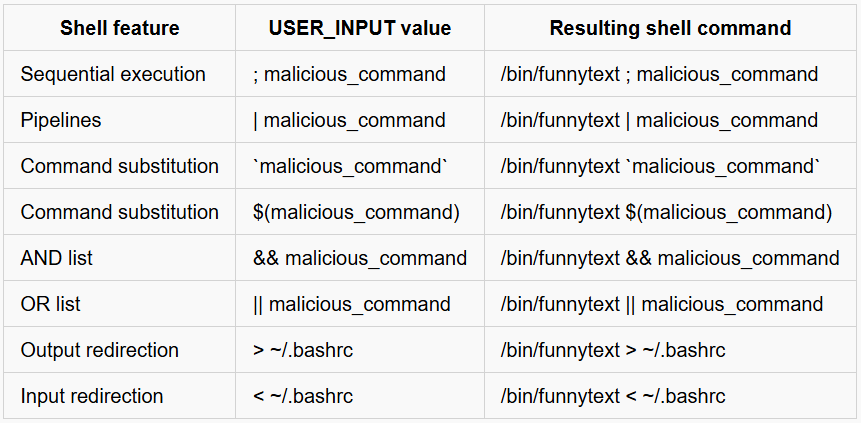Click the "&& malicious_command" input value

pyautogui.click(x=360, y=258)
